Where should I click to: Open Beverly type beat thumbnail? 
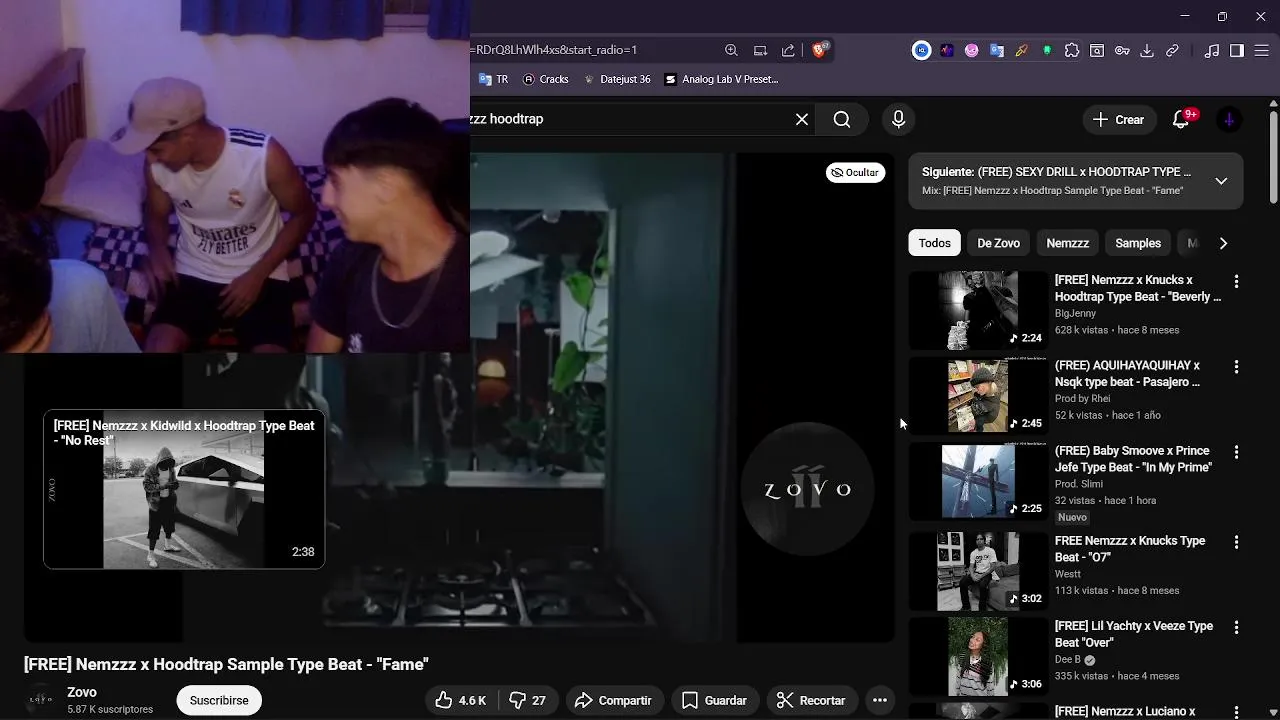coord(978,310)
